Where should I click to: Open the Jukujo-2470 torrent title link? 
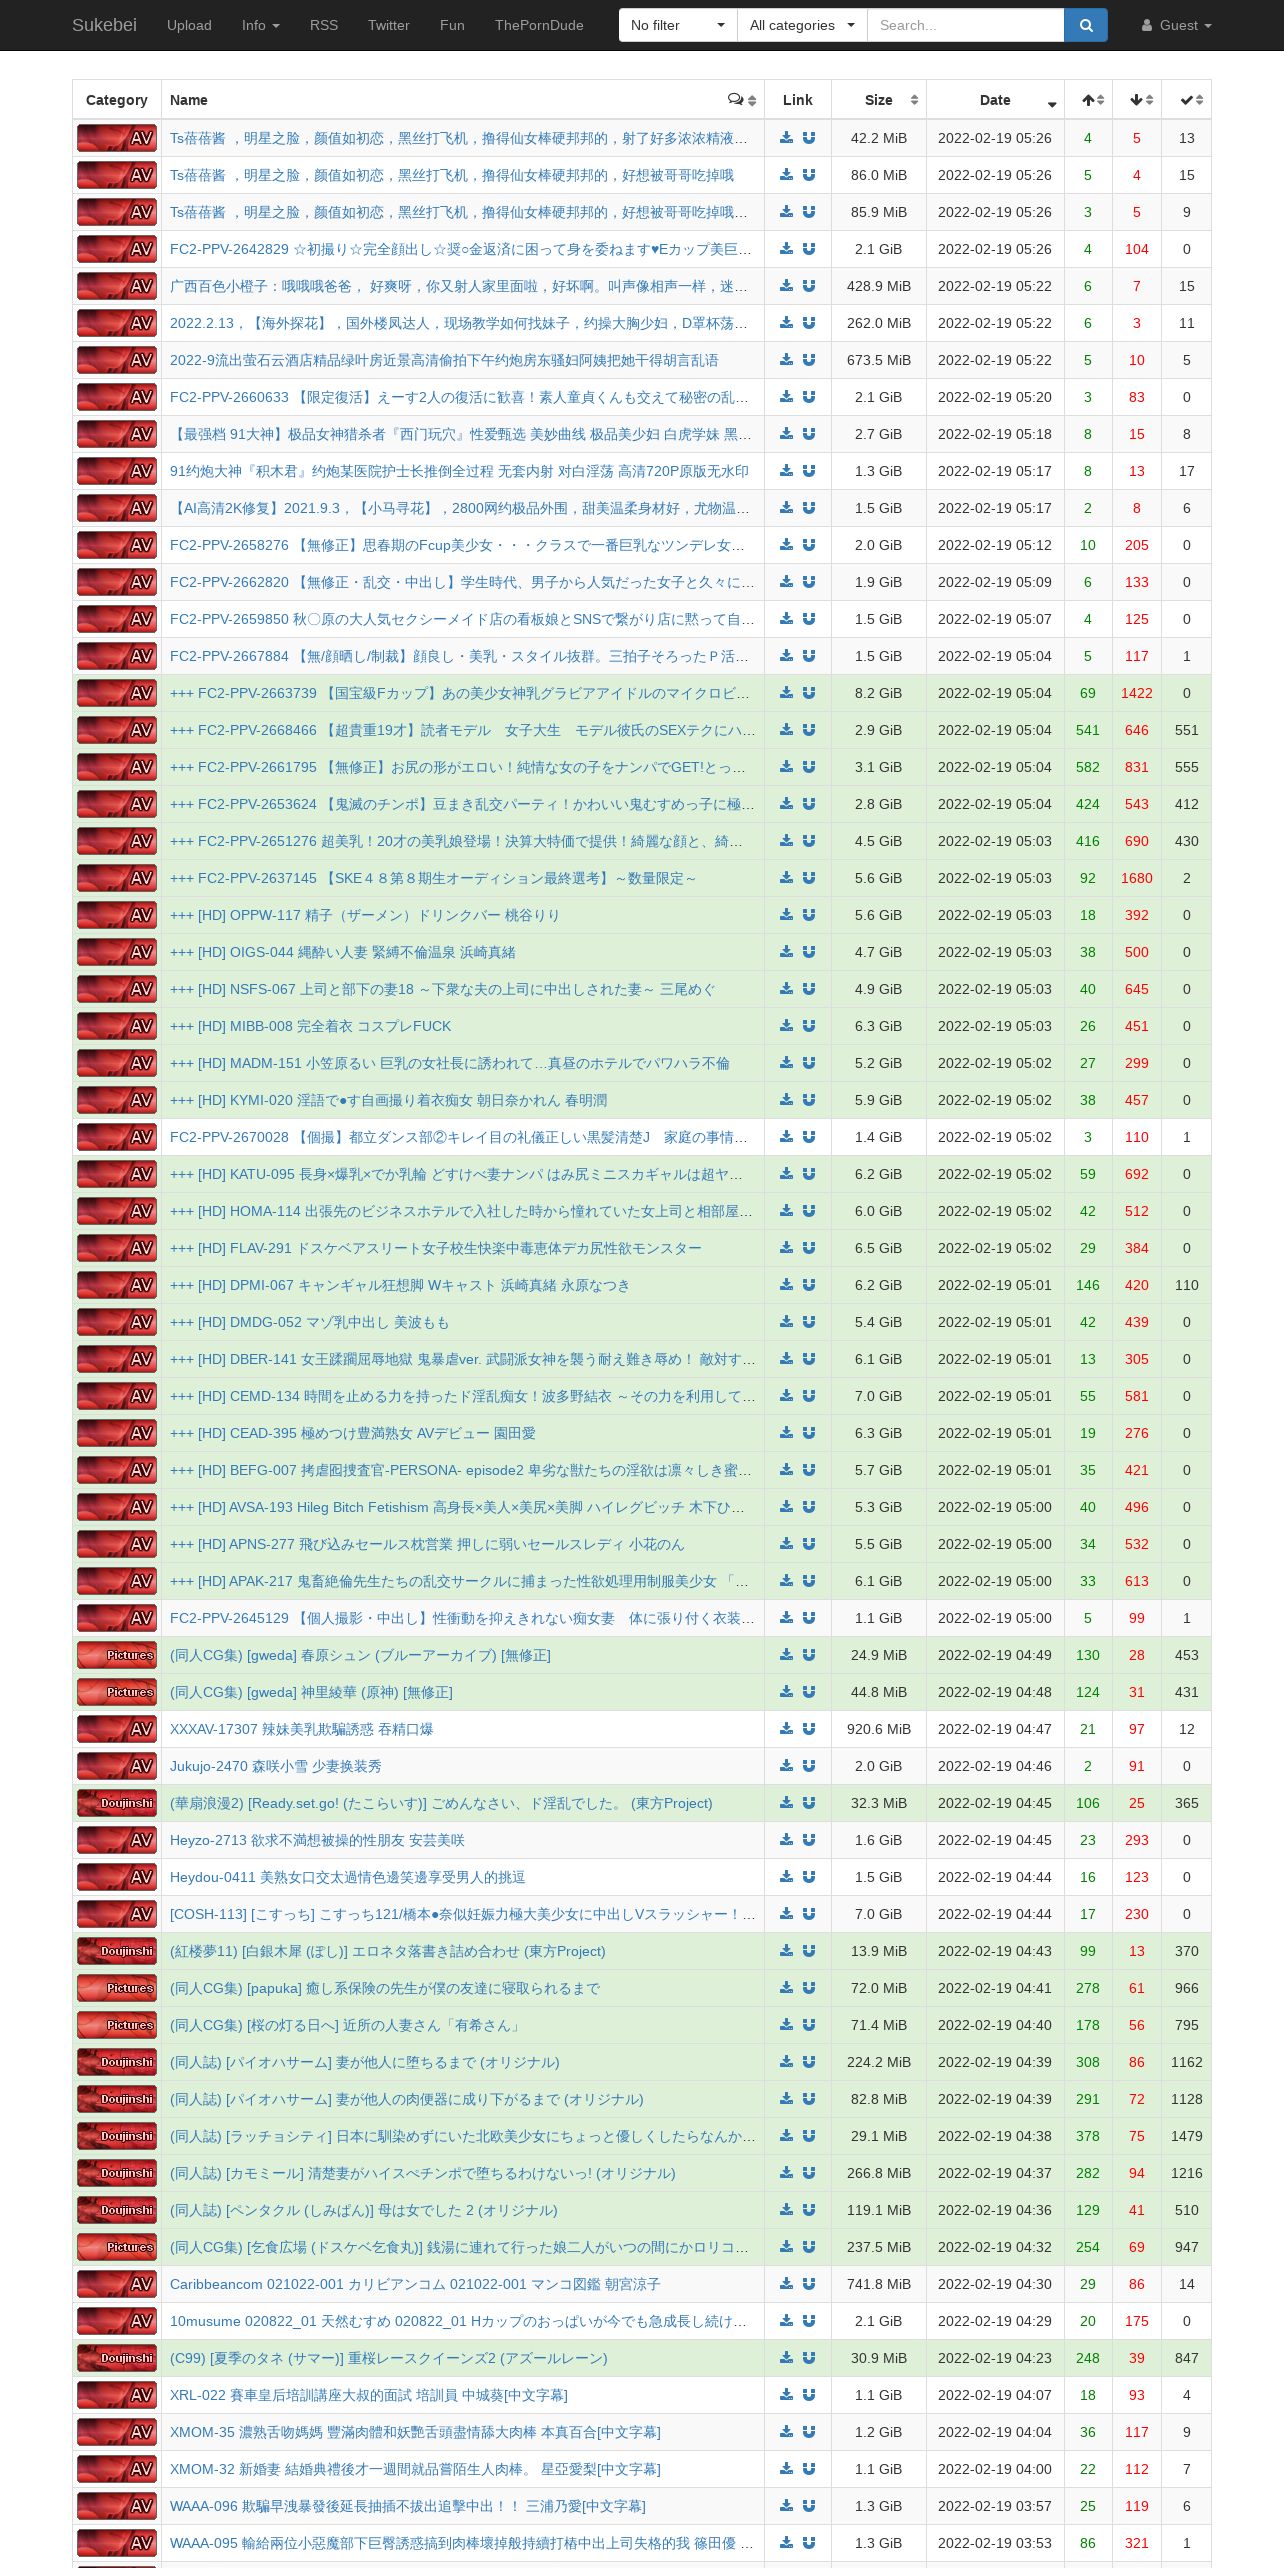click(276, 1766)
